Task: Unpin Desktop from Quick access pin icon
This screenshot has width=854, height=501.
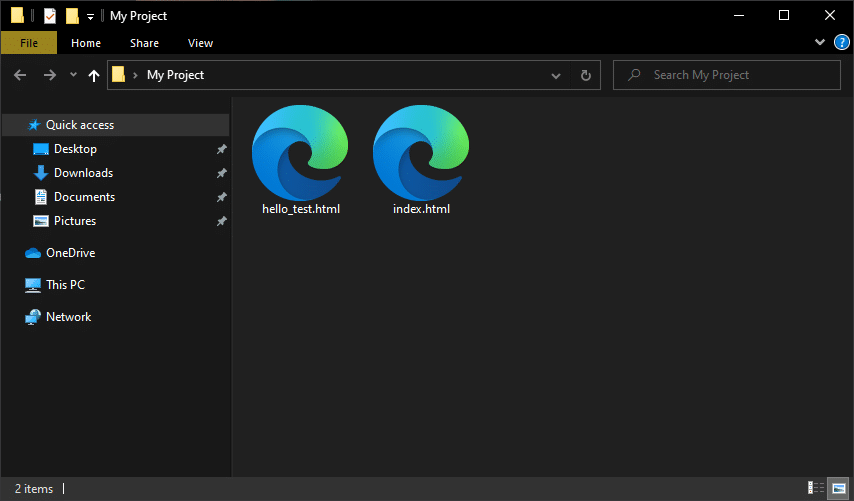Action: [222, 149]
